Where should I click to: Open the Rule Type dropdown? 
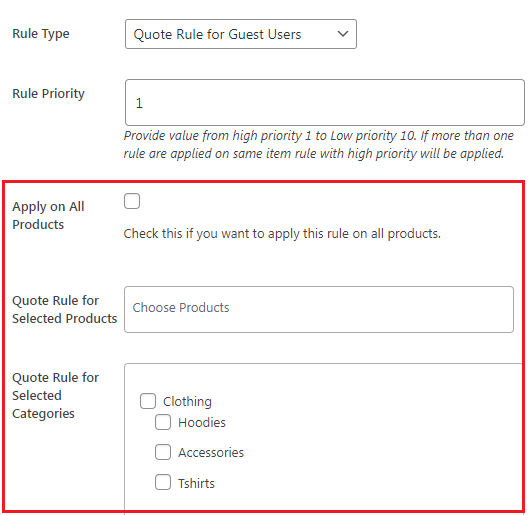(241, 34)
